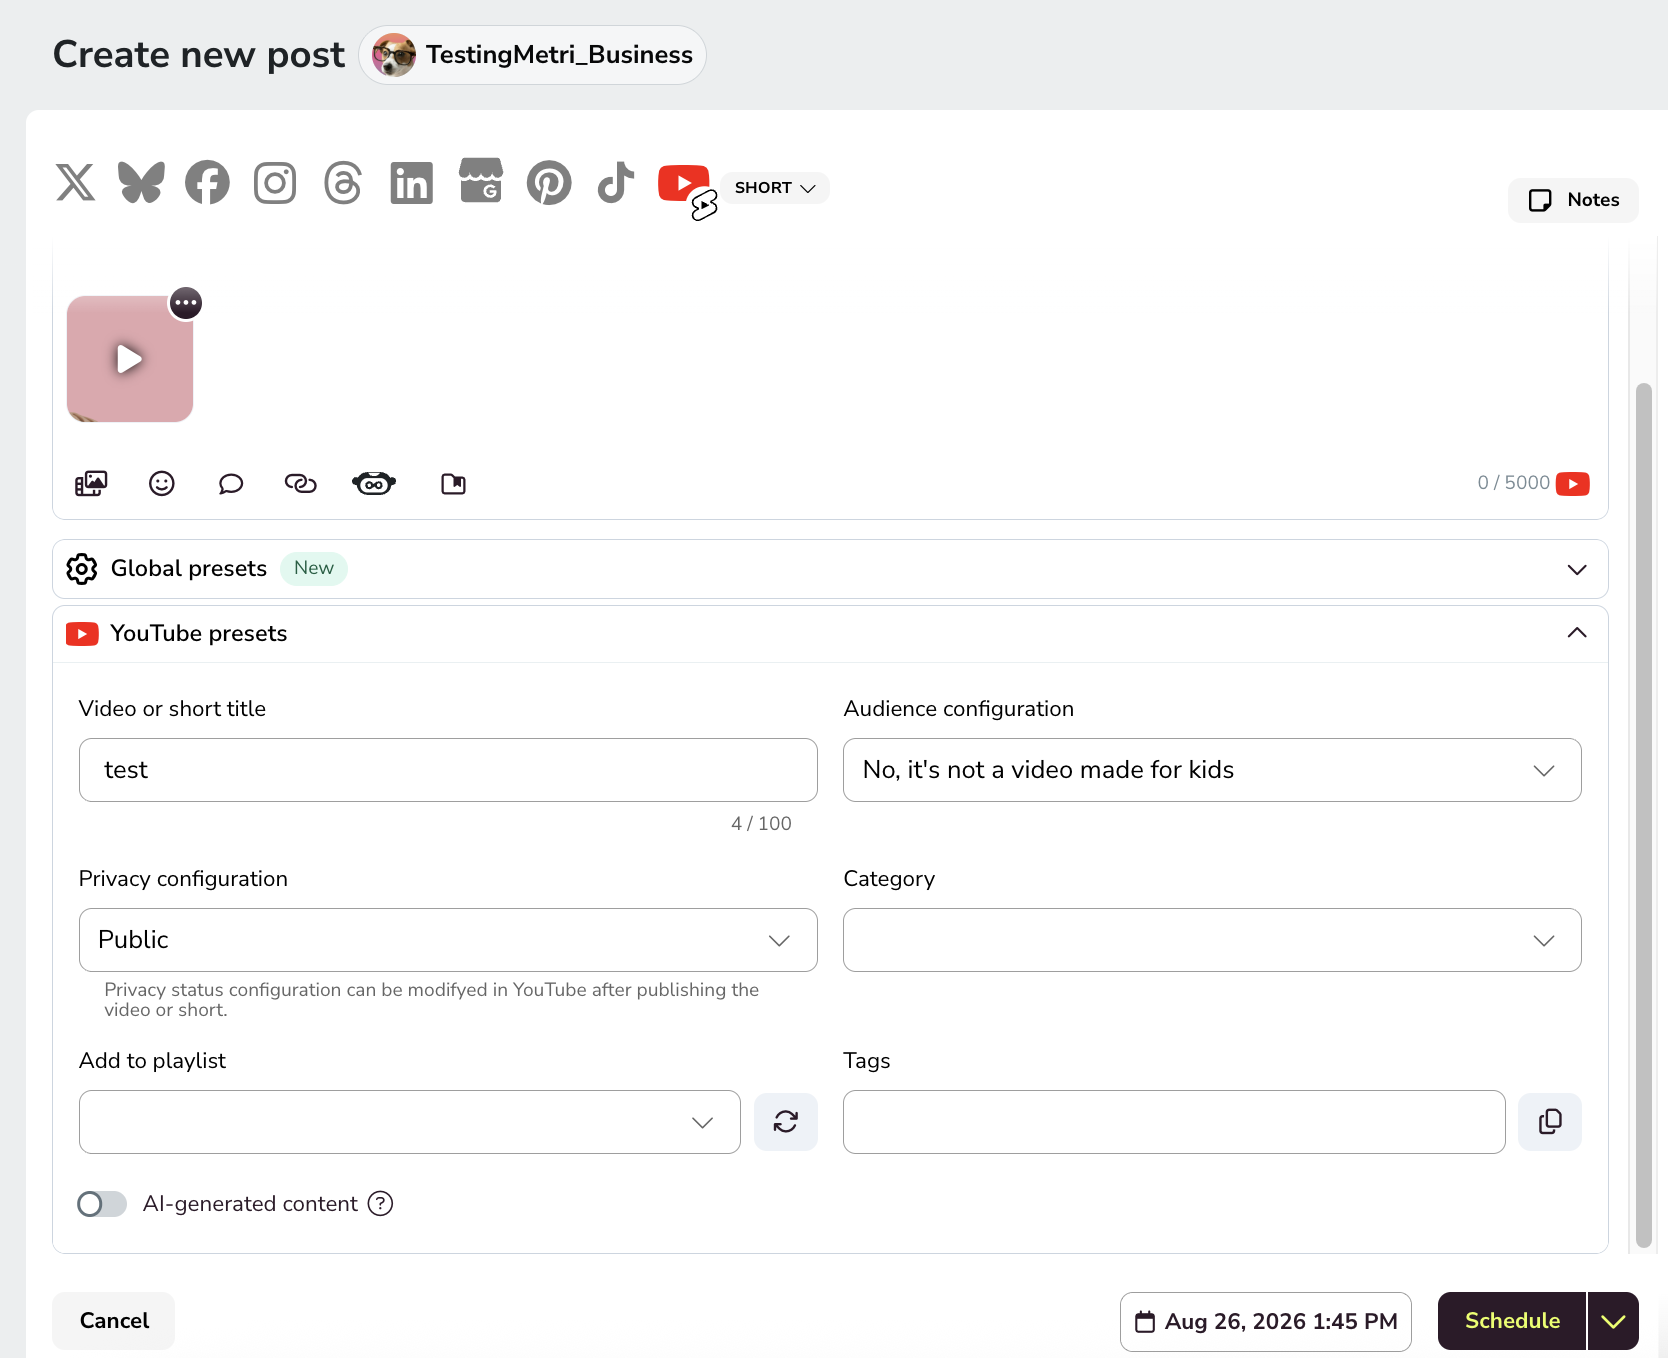Add a first comment with the bubble icon
Screen dimensions: 1668x1358
point(231,484)
